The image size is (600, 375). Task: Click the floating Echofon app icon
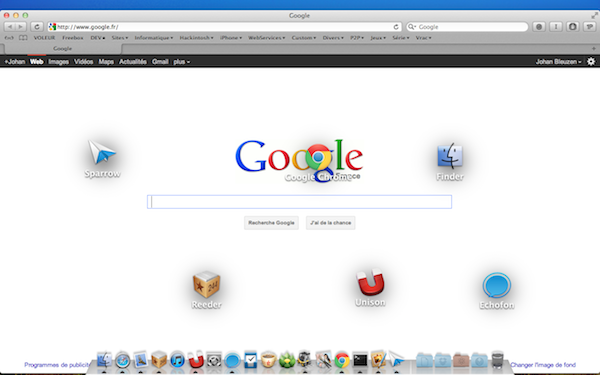497,285
